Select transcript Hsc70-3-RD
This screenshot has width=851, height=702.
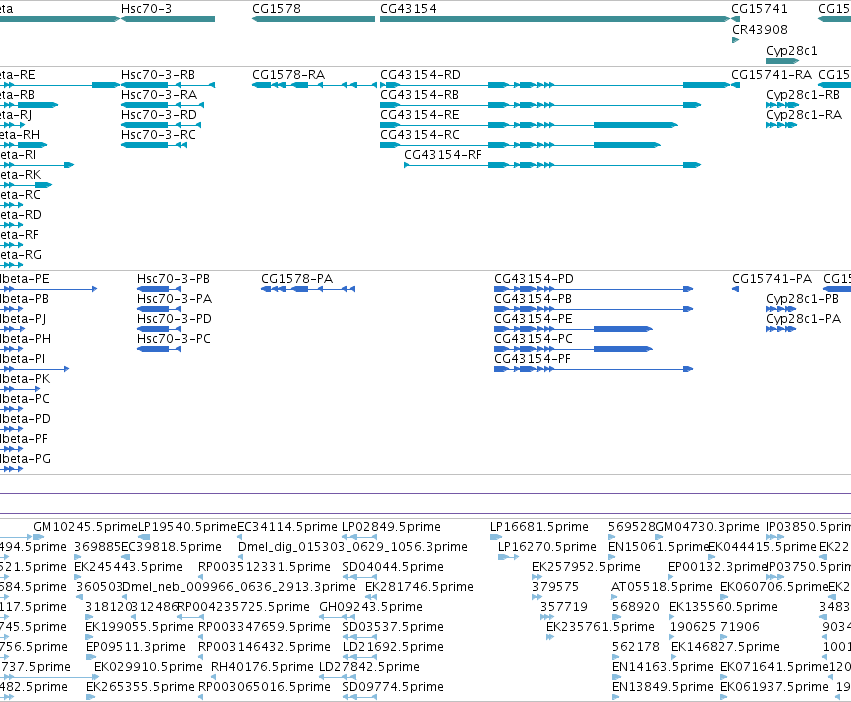pyautogui.click(x=161, y=125)
